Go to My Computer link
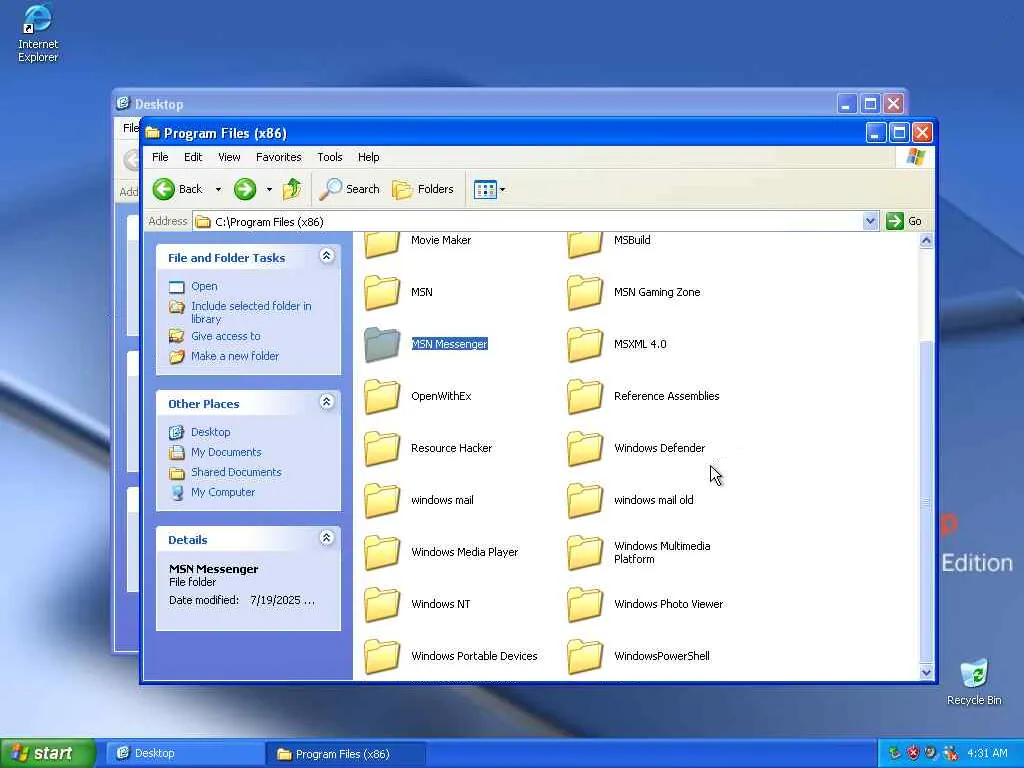 [223, 492]
